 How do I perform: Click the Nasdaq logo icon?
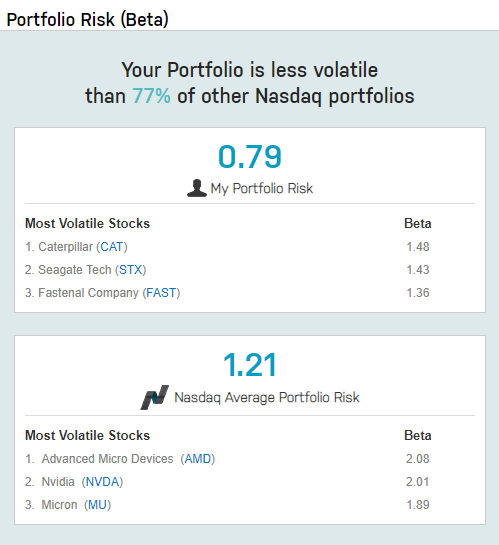click(x=155, y=397)
